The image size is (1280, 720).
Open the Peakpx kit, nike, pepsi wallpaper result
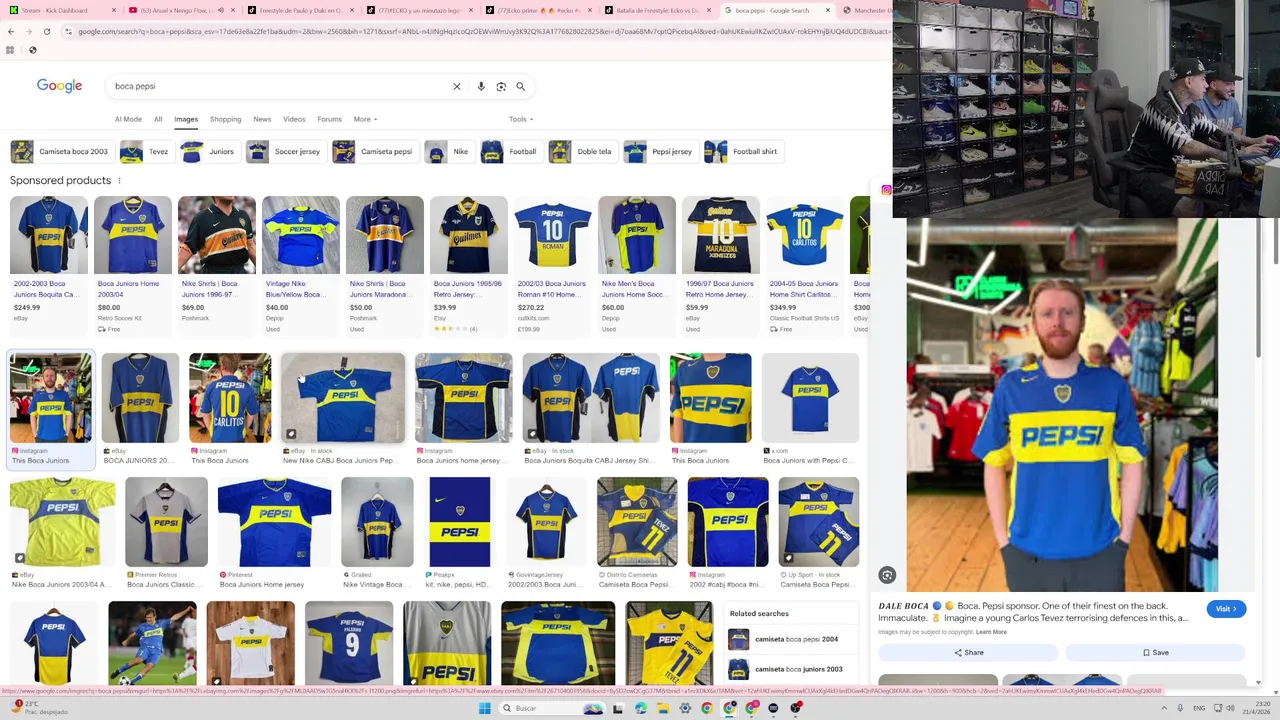tap(460, 533)
